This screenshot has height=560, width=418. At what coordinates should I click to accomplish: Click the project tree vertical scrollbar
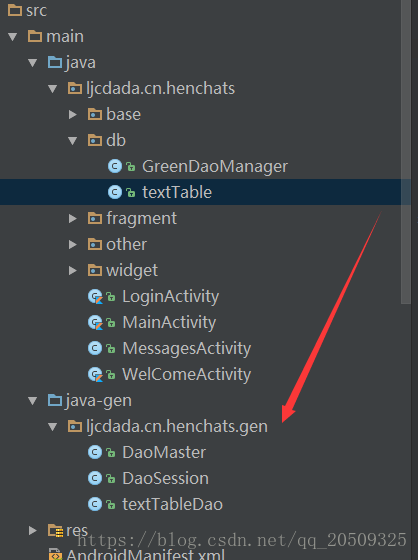coord(405,152)
